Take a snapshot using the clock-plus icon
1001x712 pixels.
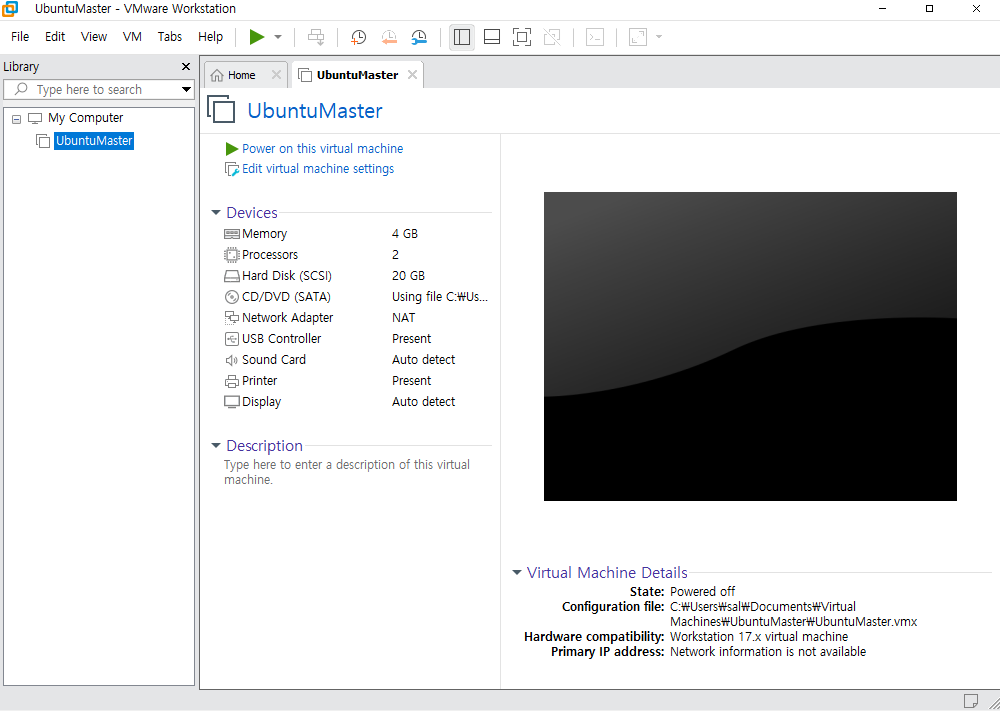[x=358, y=37]
